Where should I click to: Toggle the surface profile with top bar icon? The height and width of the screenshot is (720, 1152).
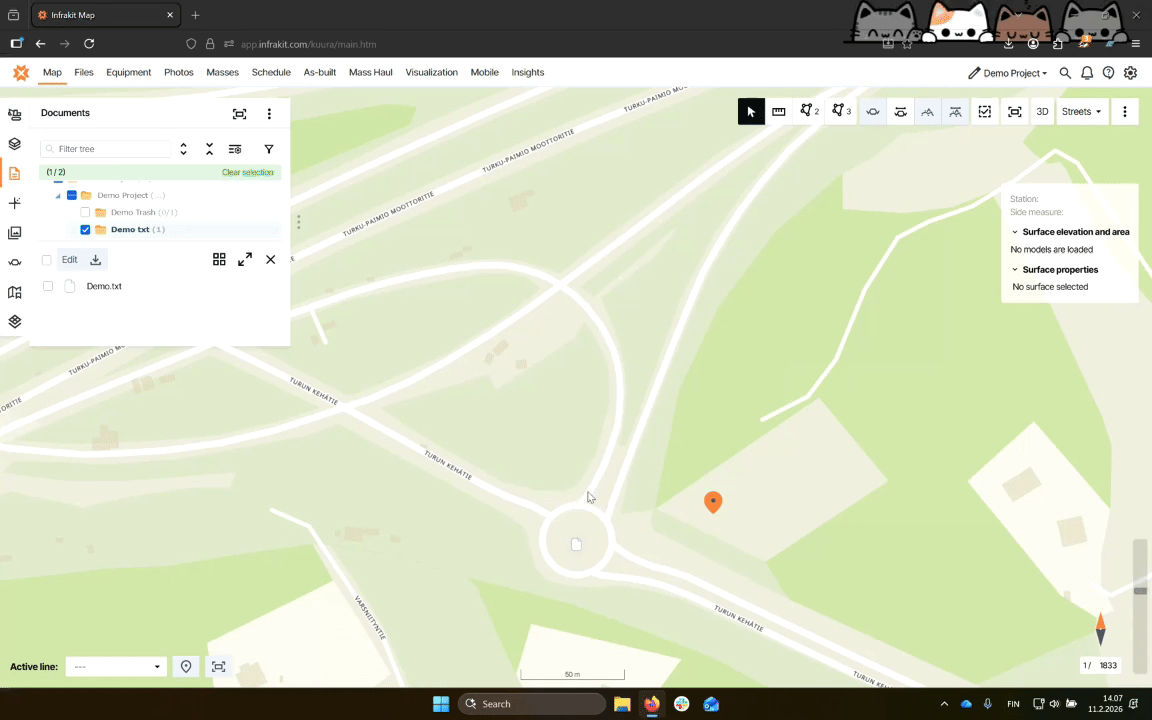click(955, 112)
